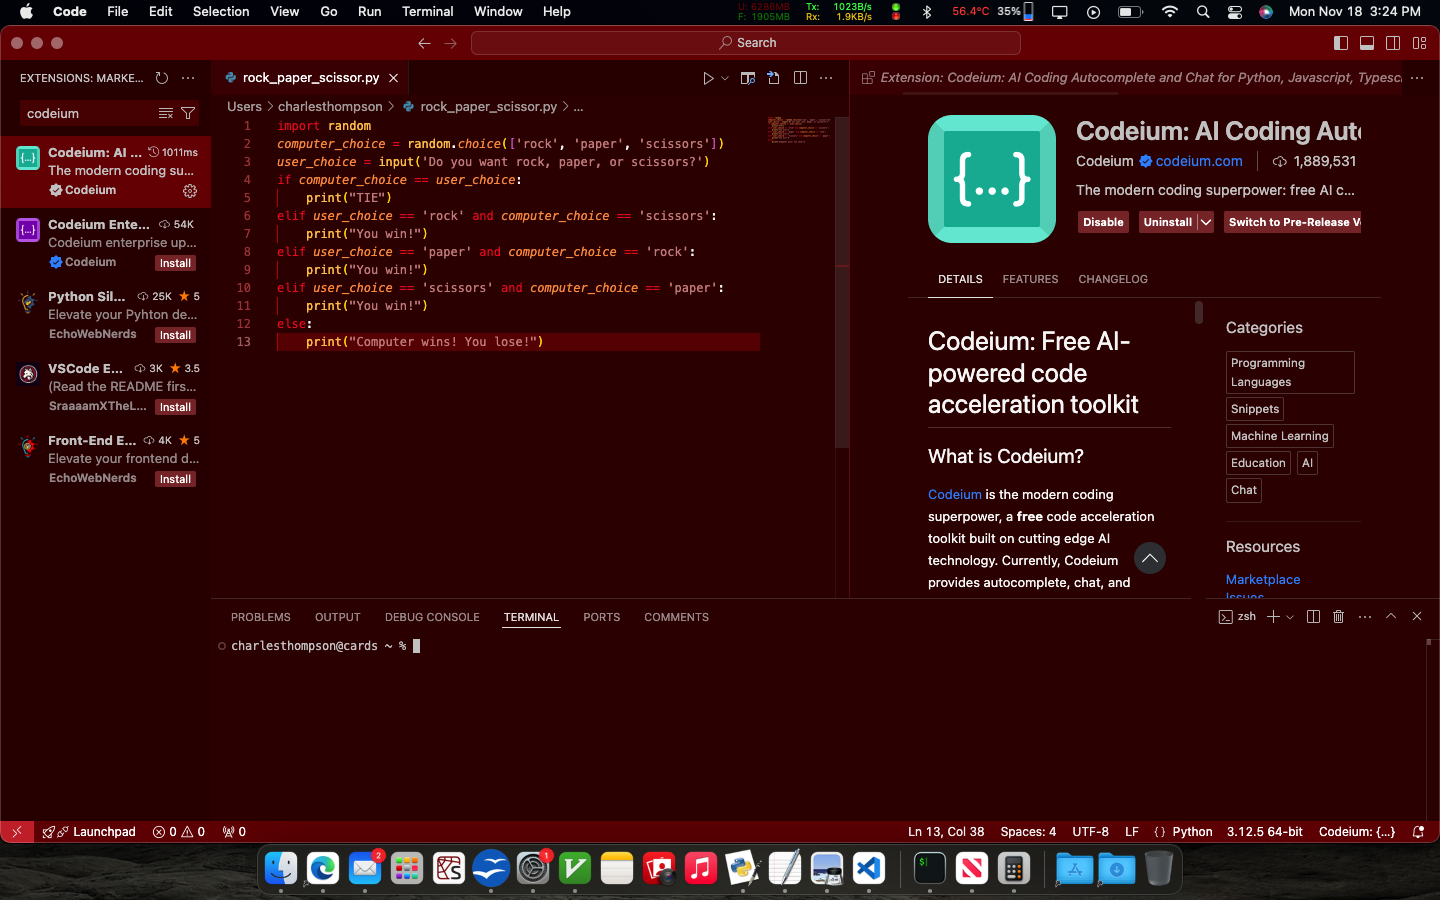
Task: Split the editor right
Action: 800,78
